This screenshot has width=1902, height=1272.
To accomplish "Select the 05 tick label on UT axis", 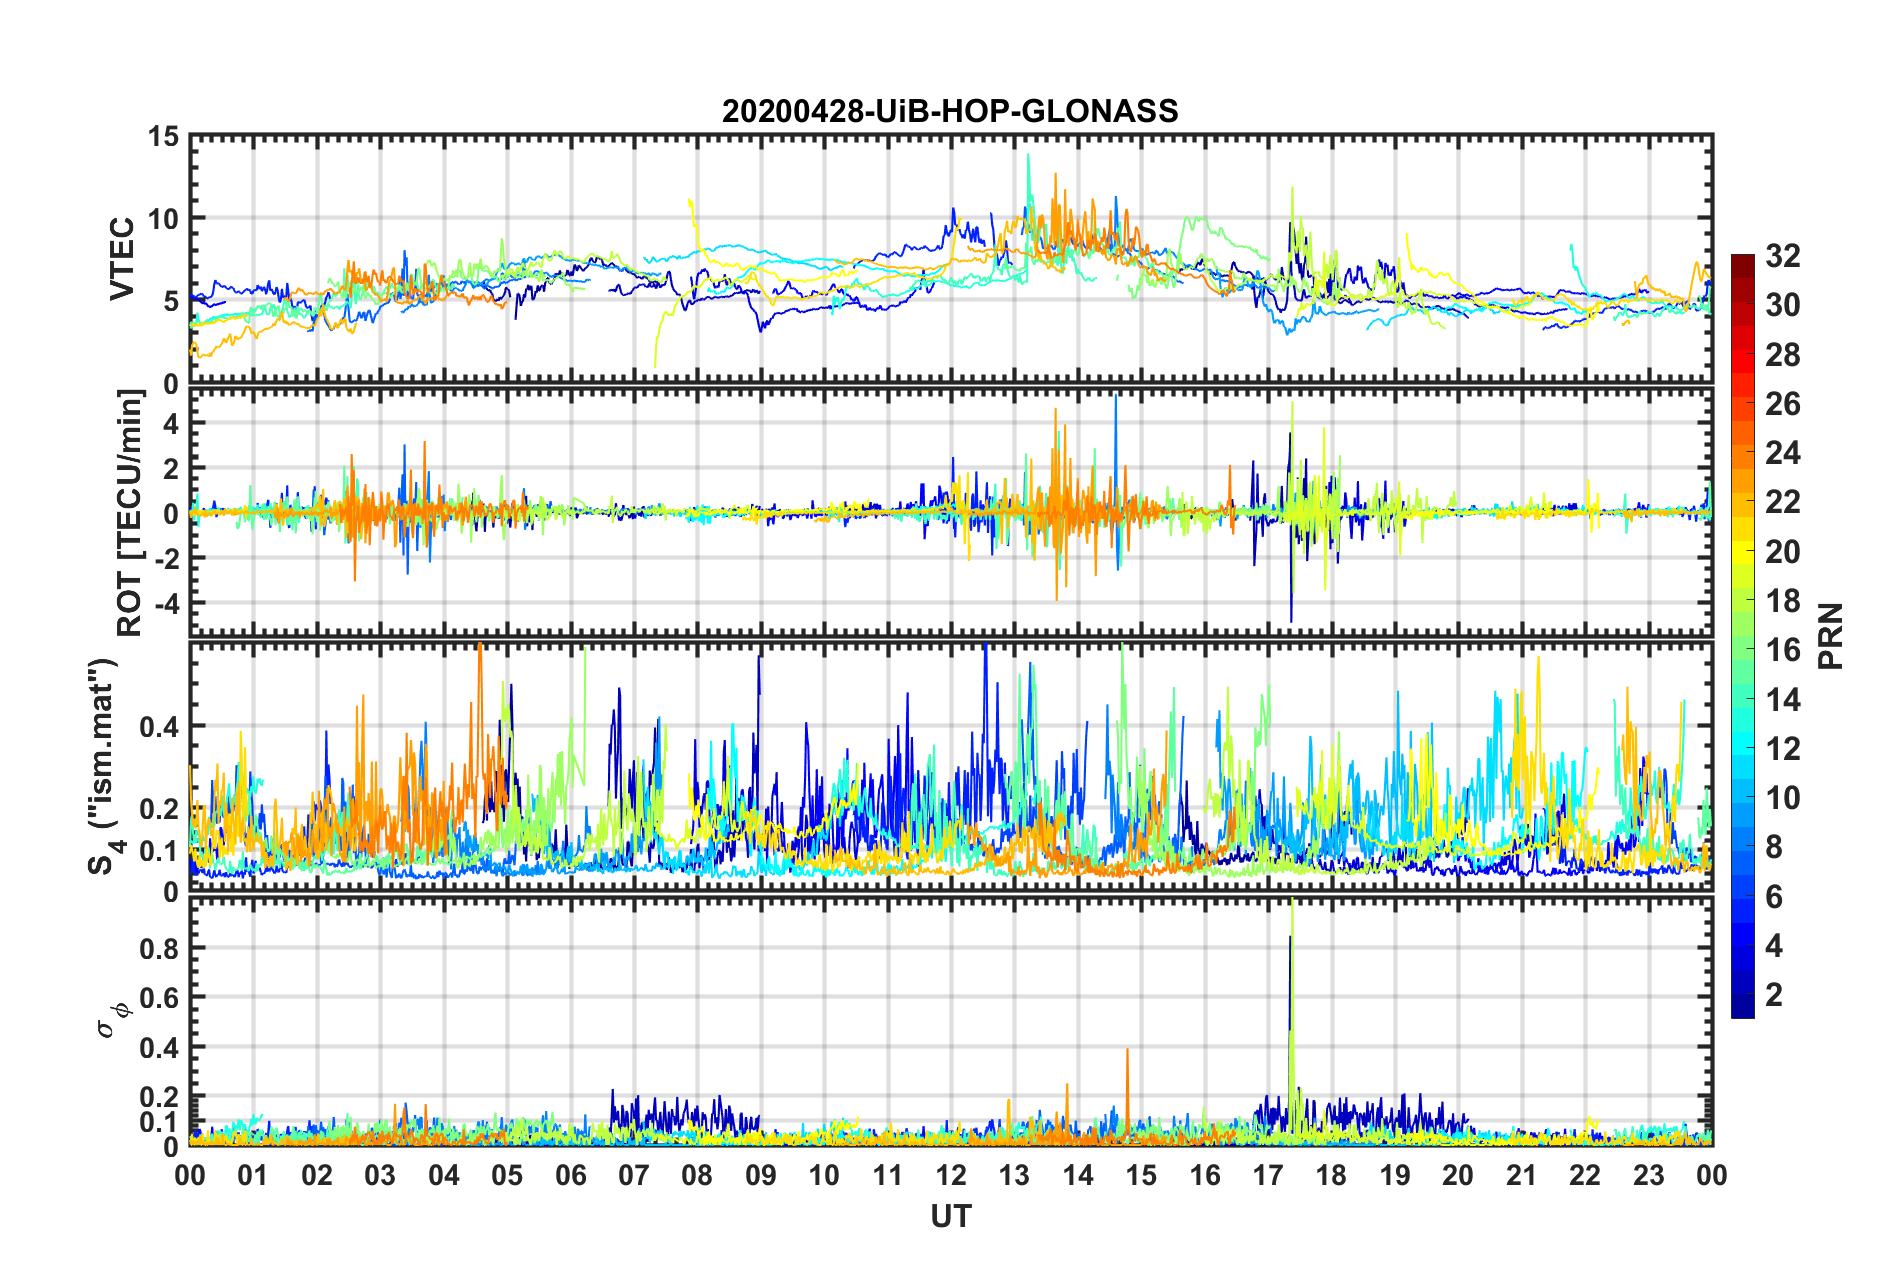I will (507, 1176).
